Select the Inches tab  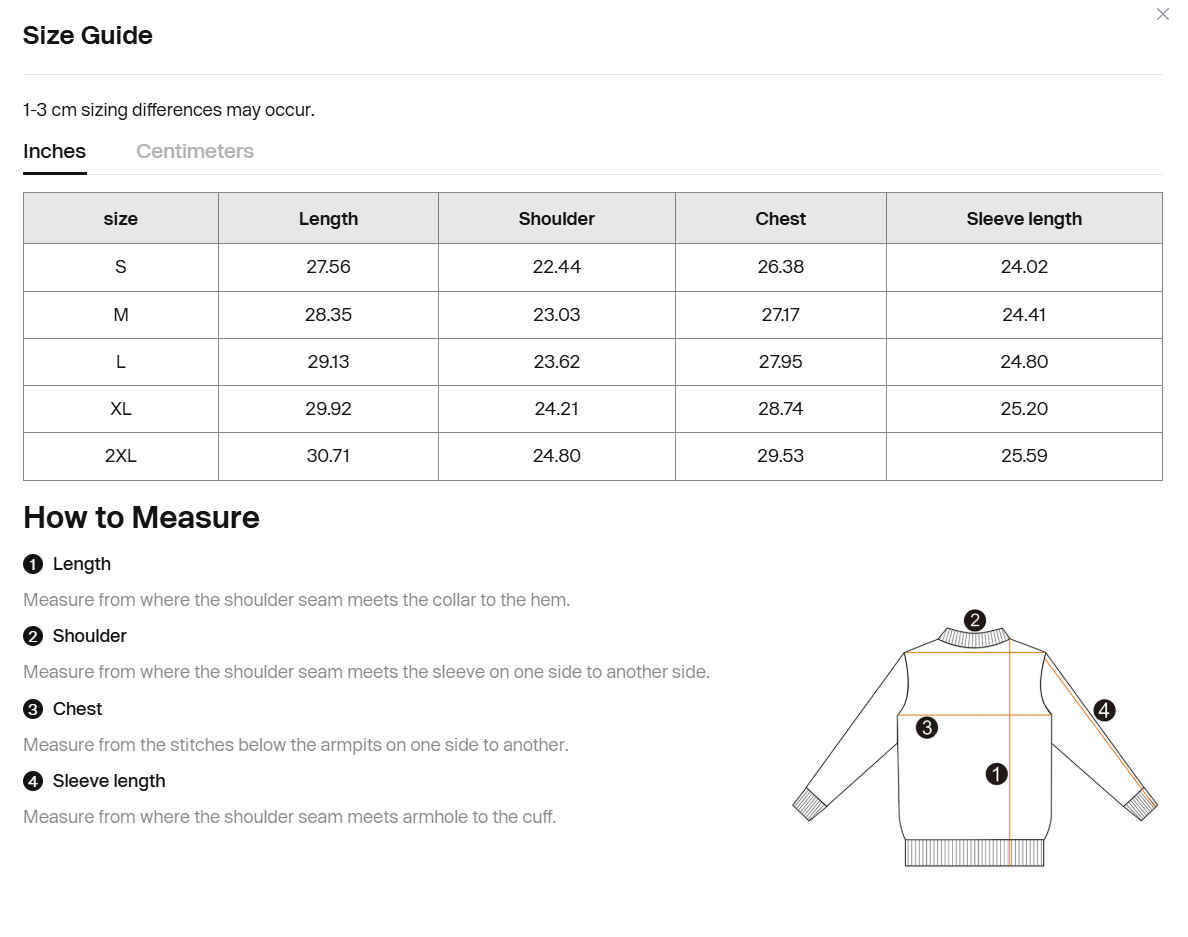click(x=54, y=151)
